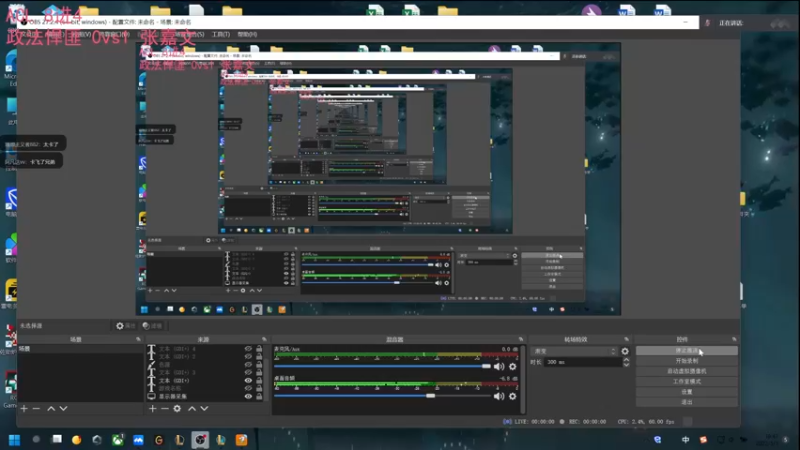Add a new scene with plus icon
The width and height of the screenshot is (800, 450).
pyautogui.click(x=24, y=409)
